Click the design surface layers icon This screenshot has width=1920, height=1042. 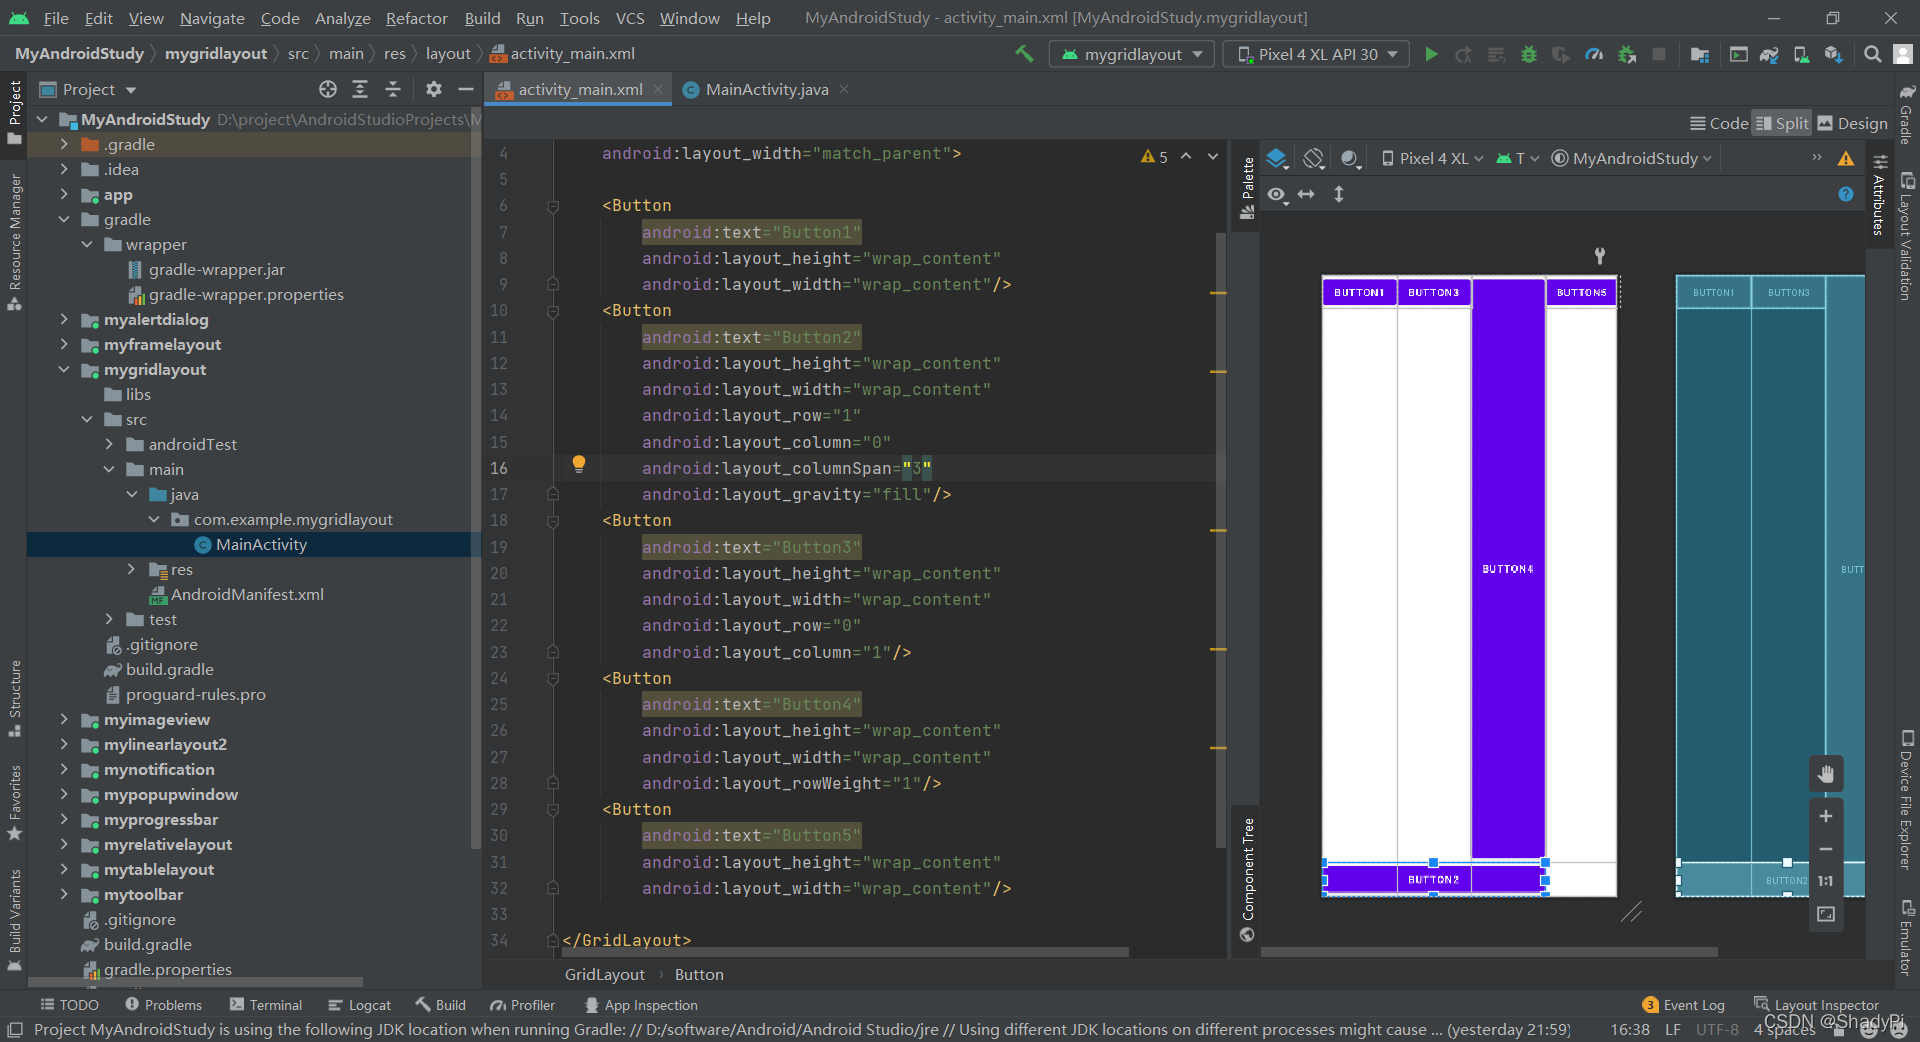tap(1277, 158)
